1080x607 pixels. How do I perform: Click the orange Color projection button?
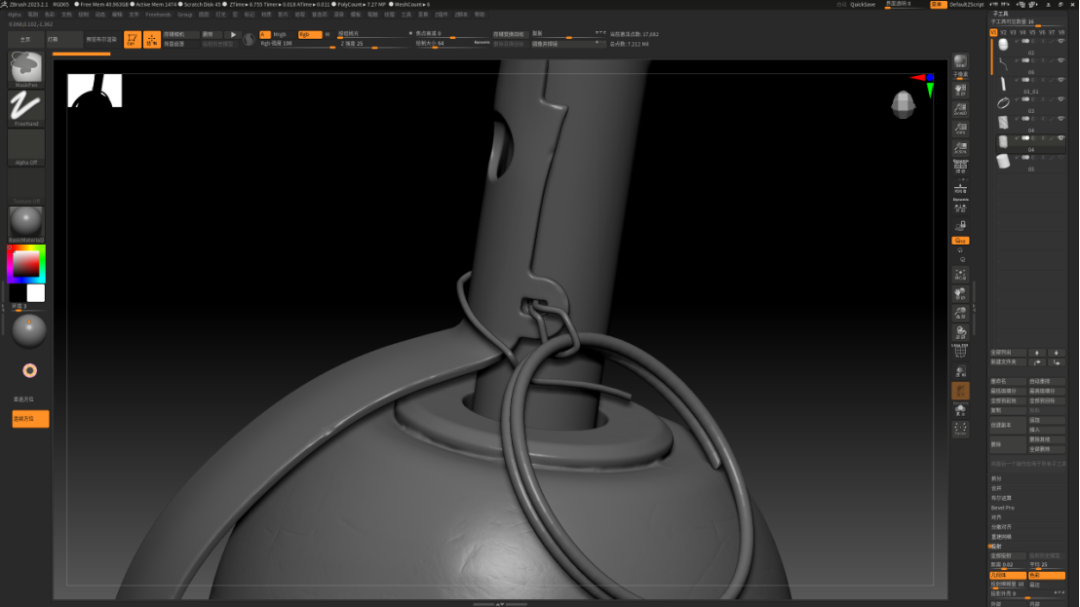pos(1046,575)
